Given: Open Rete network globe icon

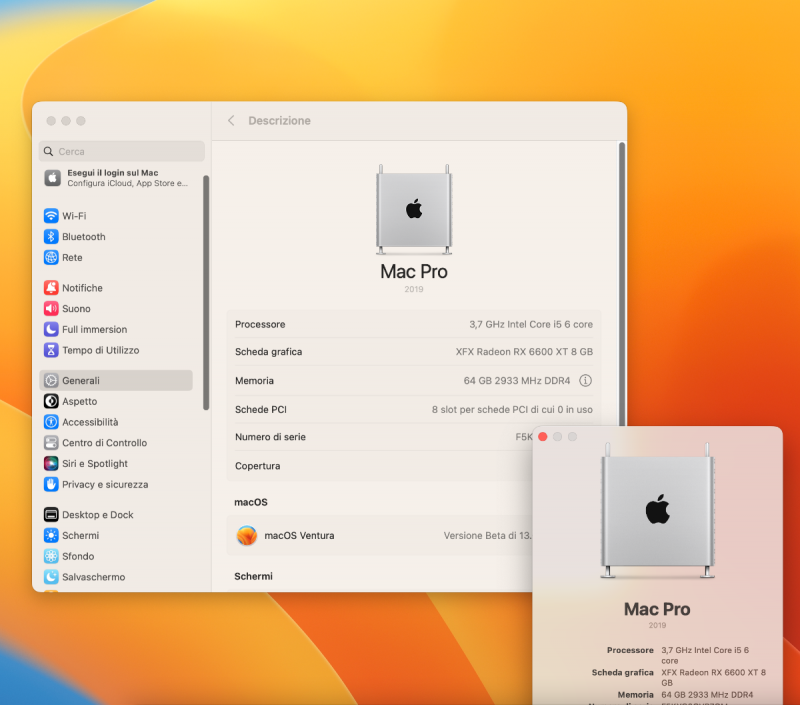Looking at the screenshot, I should pyautogui.click(x=51, y=258).
